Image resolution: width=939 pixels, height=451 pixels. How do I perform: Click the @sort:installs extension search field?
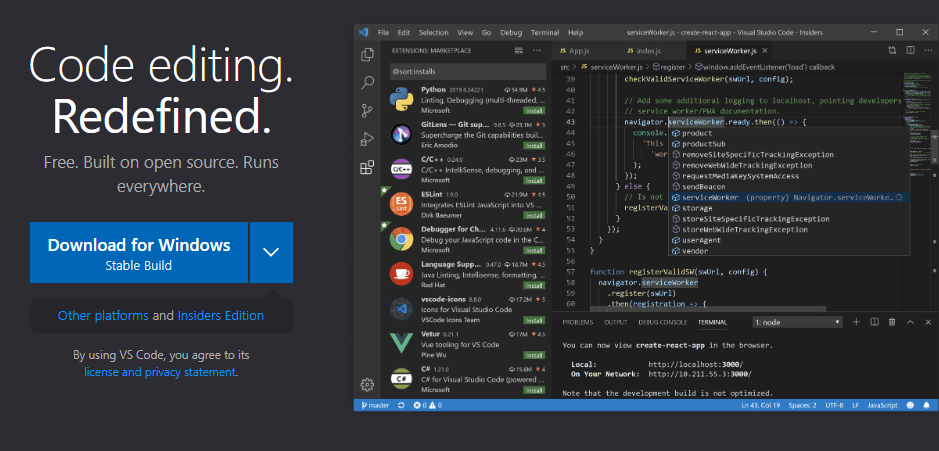tap(468, 71)
